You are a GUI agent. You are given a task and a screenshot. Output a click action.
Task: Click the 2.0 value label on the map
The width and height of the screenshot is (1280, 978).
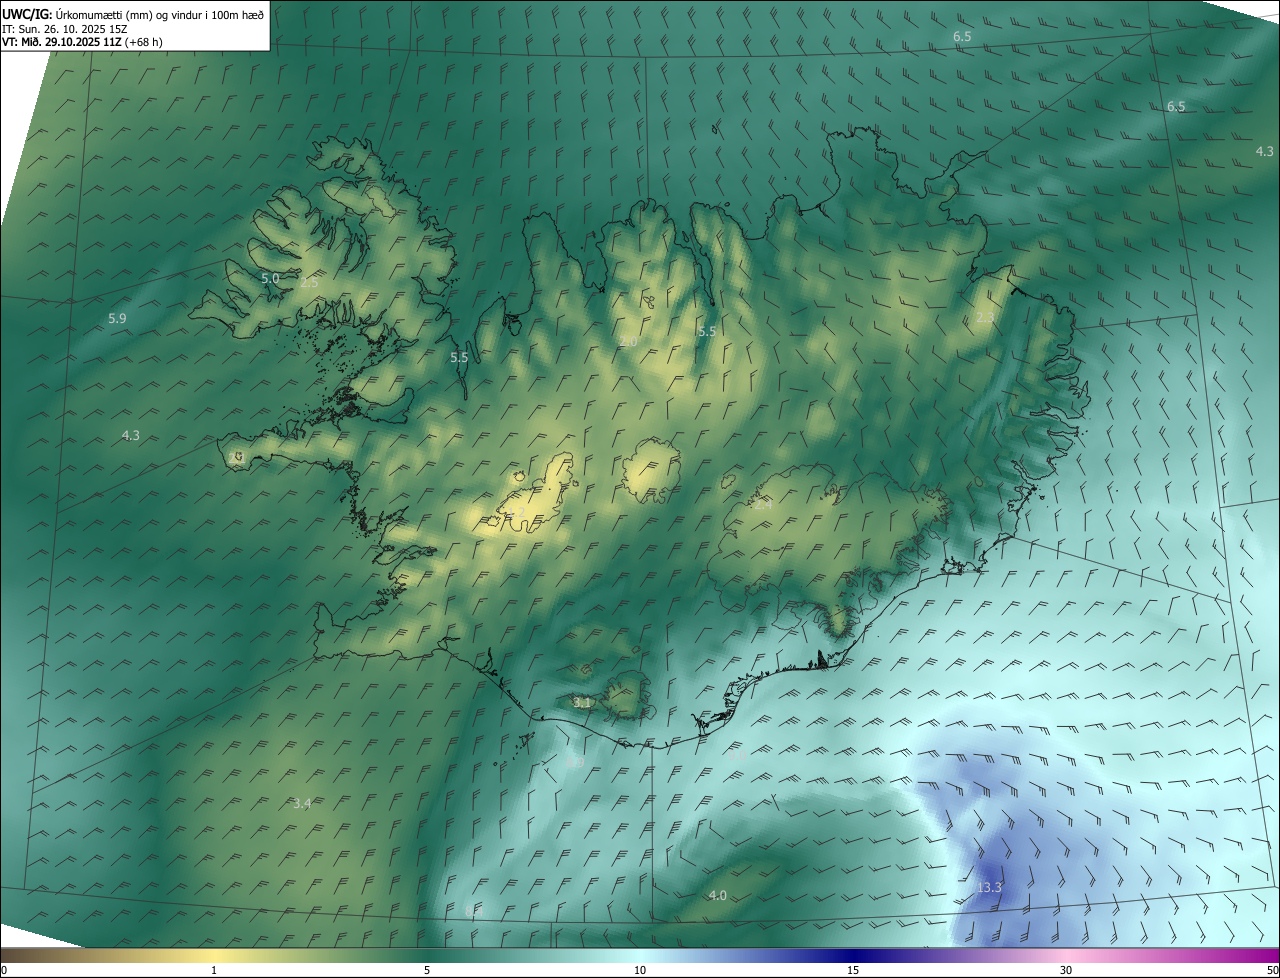click(628, 342)
